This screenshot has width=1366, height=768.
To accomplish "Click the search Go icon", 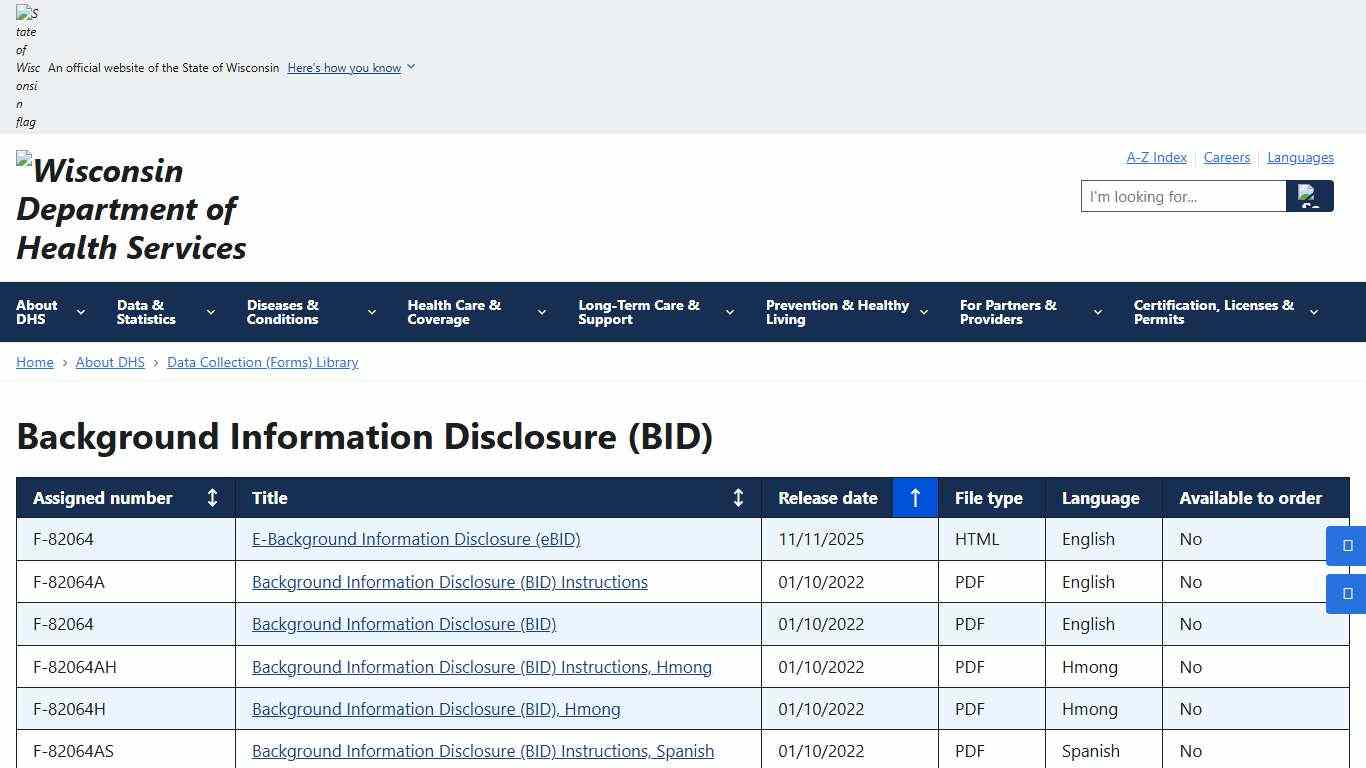I will click(1310, 196).
